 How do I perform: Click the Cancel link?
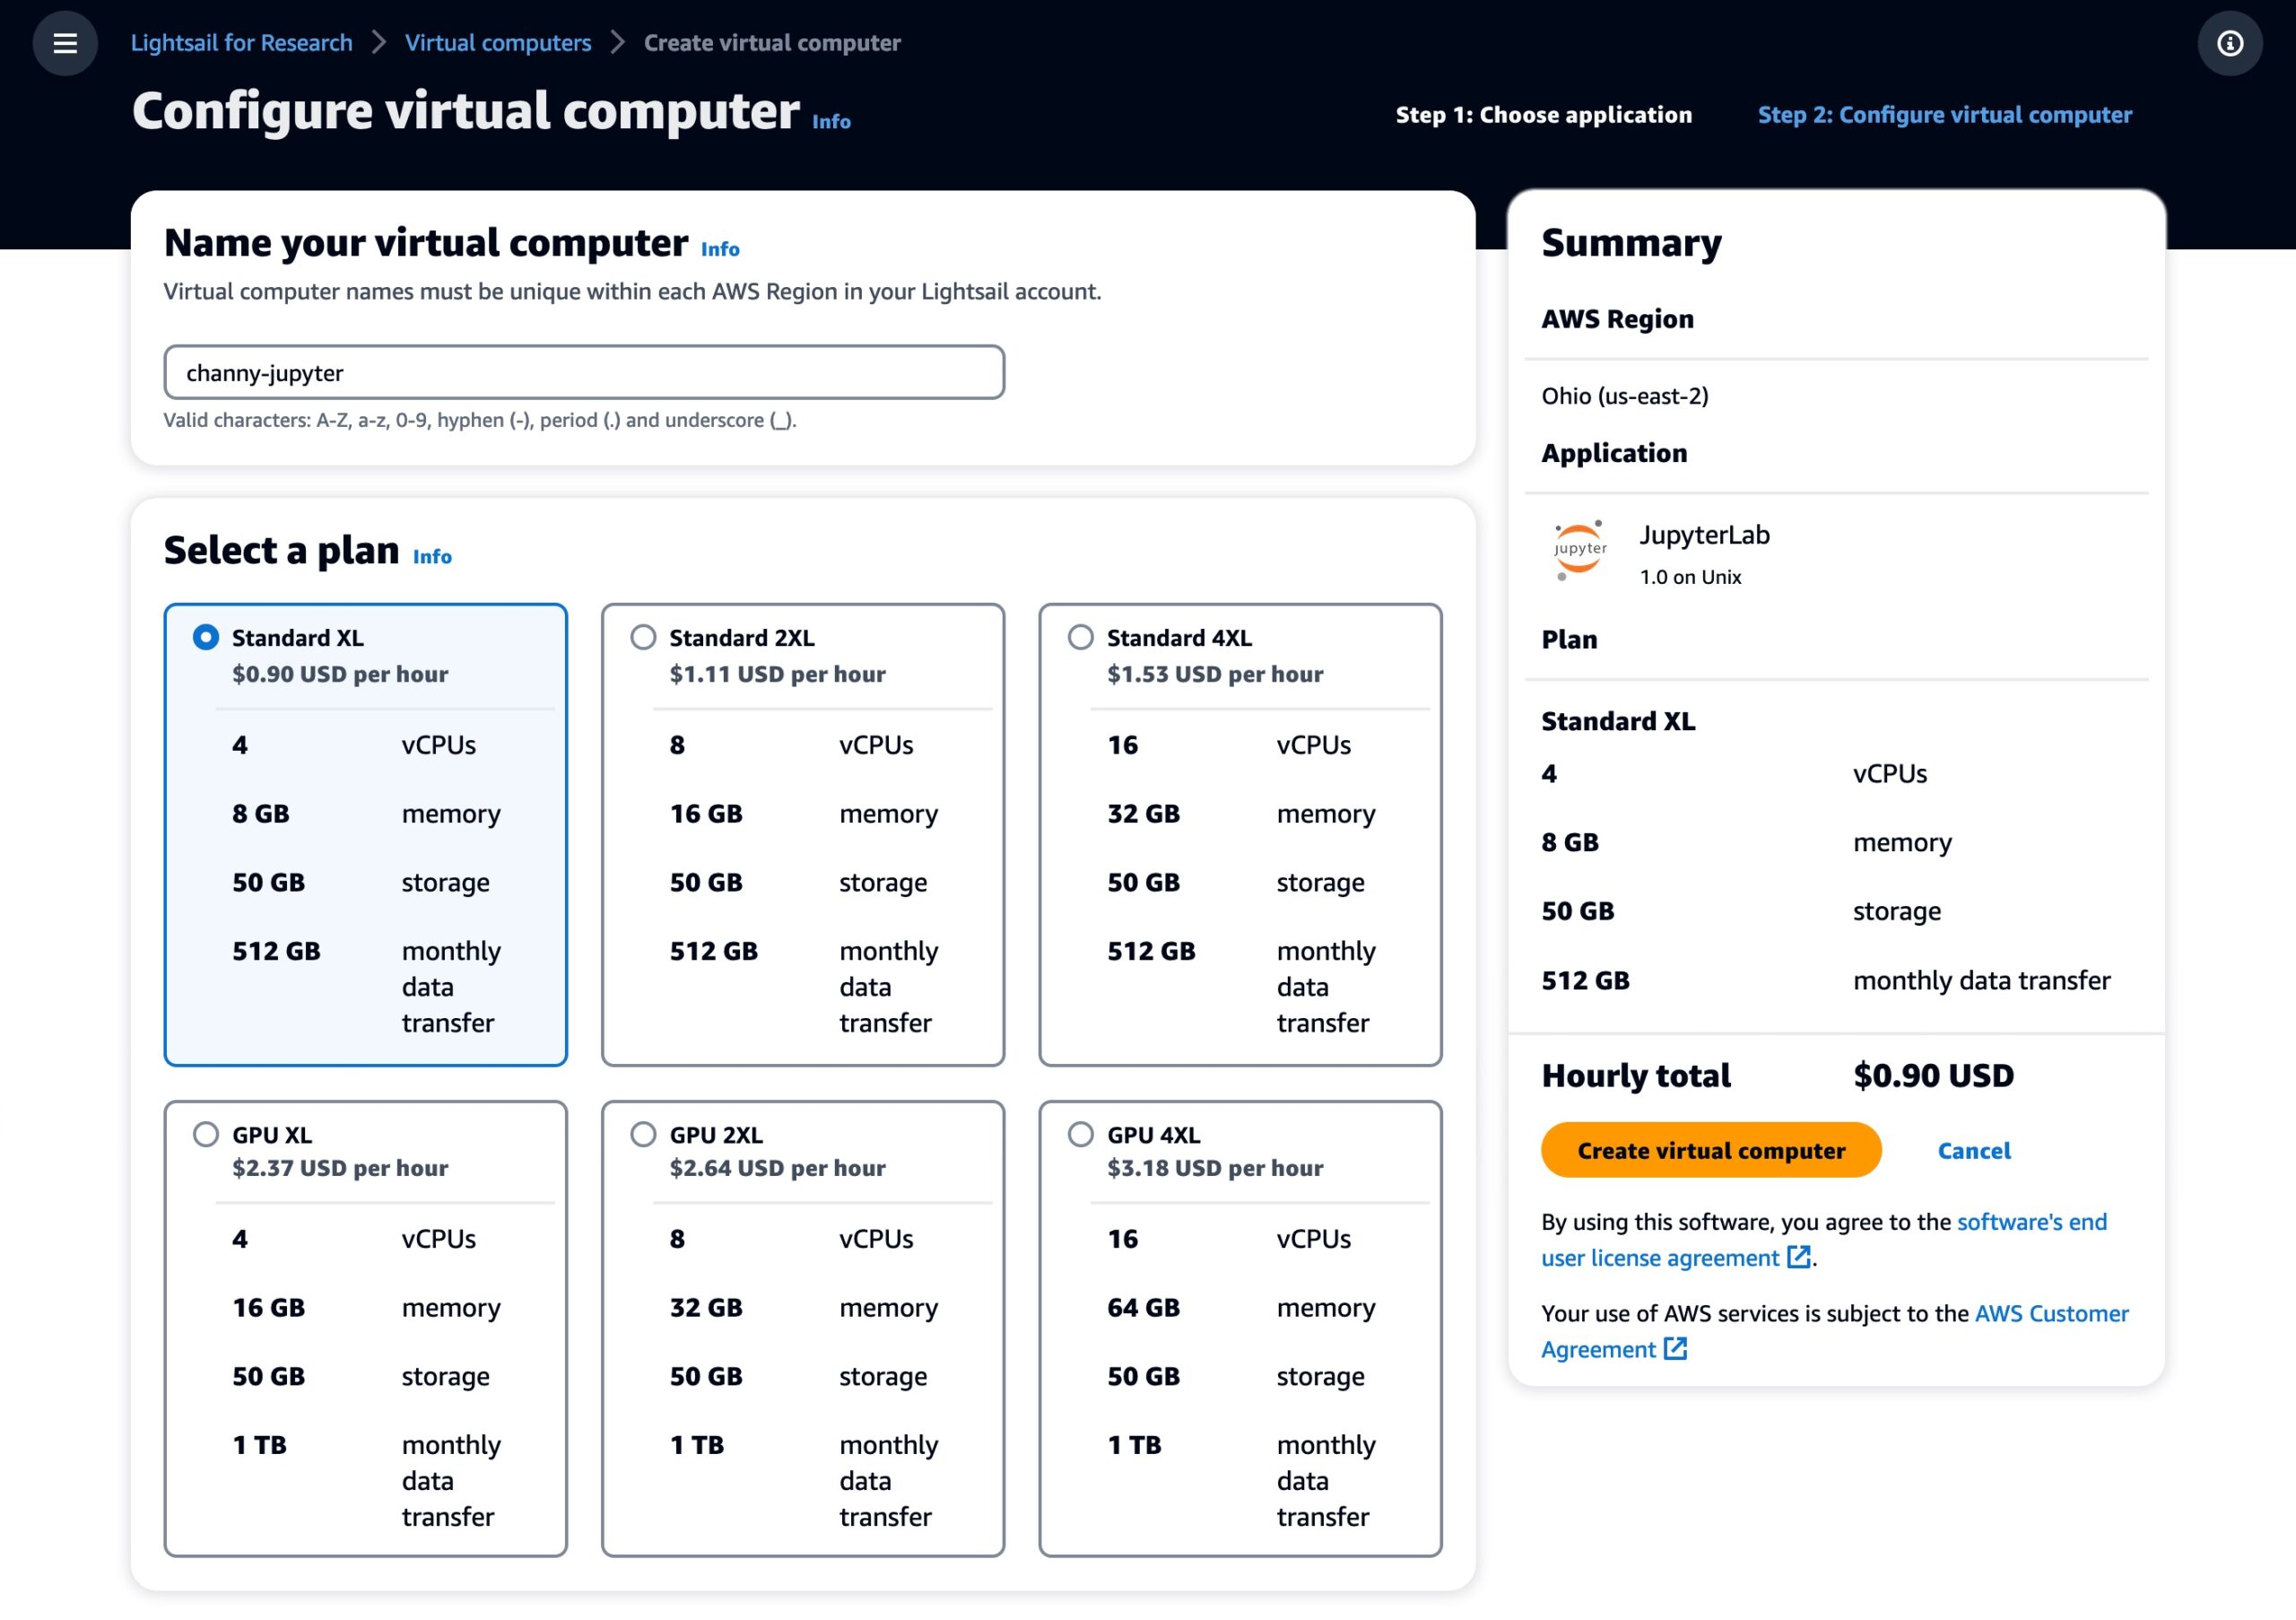pos(1973,1150)
